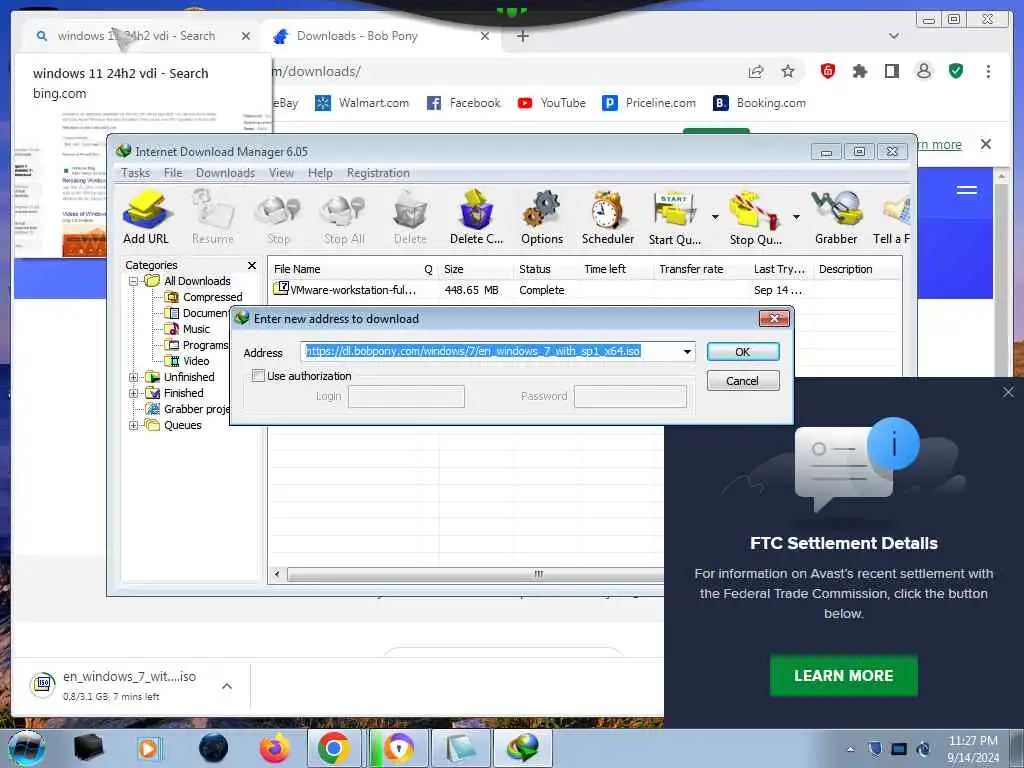This screenshot has height=768, width=1024.
Task: Confirm the new address with OK
Action: click(743, 351)
